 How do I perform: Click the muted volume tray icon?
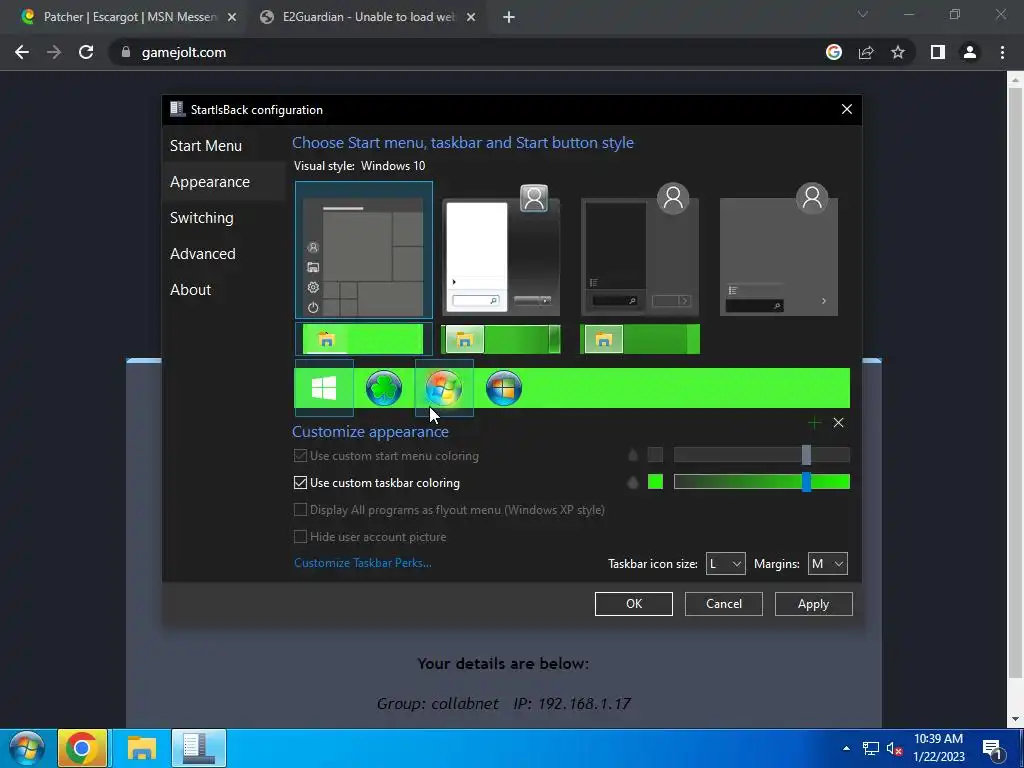(895, 748)
